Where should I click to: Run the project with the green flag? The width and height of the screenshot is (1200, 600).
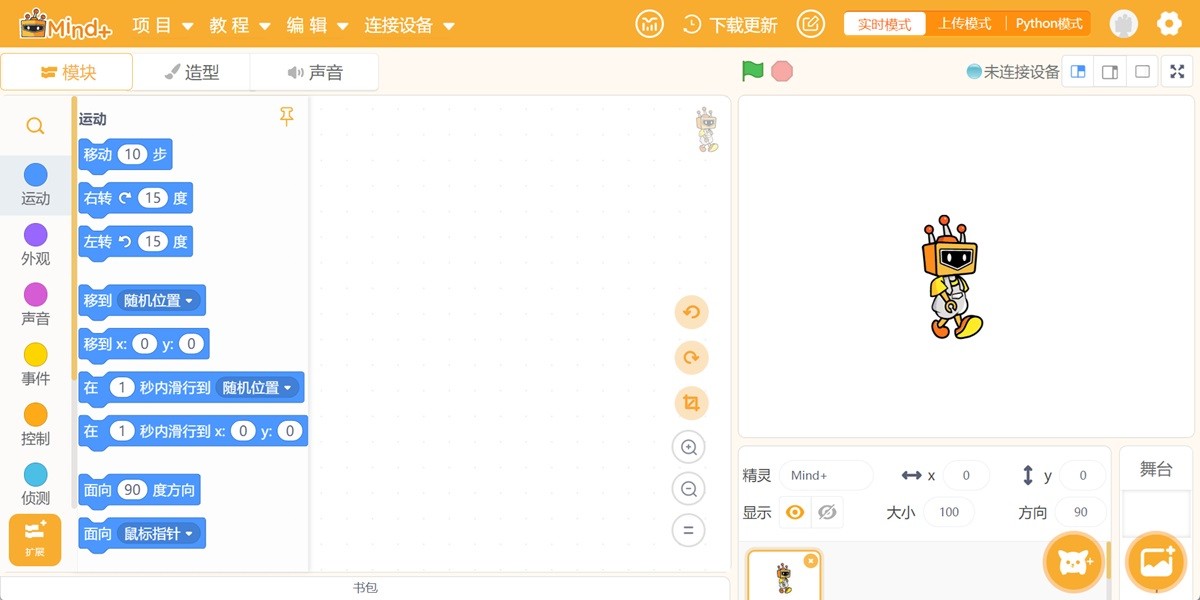tap(753, 71)
